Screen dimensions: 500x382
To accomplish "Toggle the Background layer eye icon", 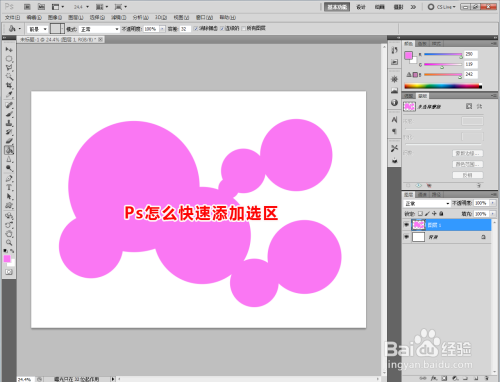I will click(x=406, y=237).
